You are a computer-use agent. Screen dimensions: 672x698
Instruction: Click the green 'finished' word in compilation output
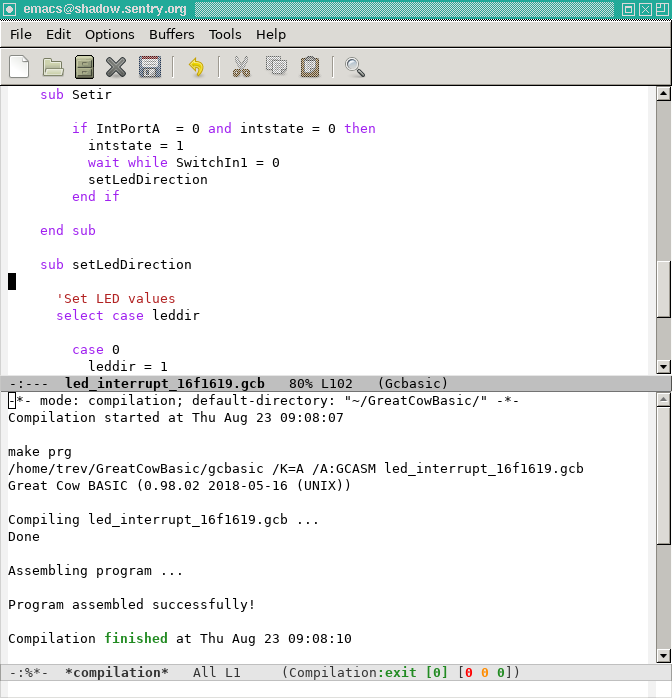pyautogui.click(x=136, y=638)
